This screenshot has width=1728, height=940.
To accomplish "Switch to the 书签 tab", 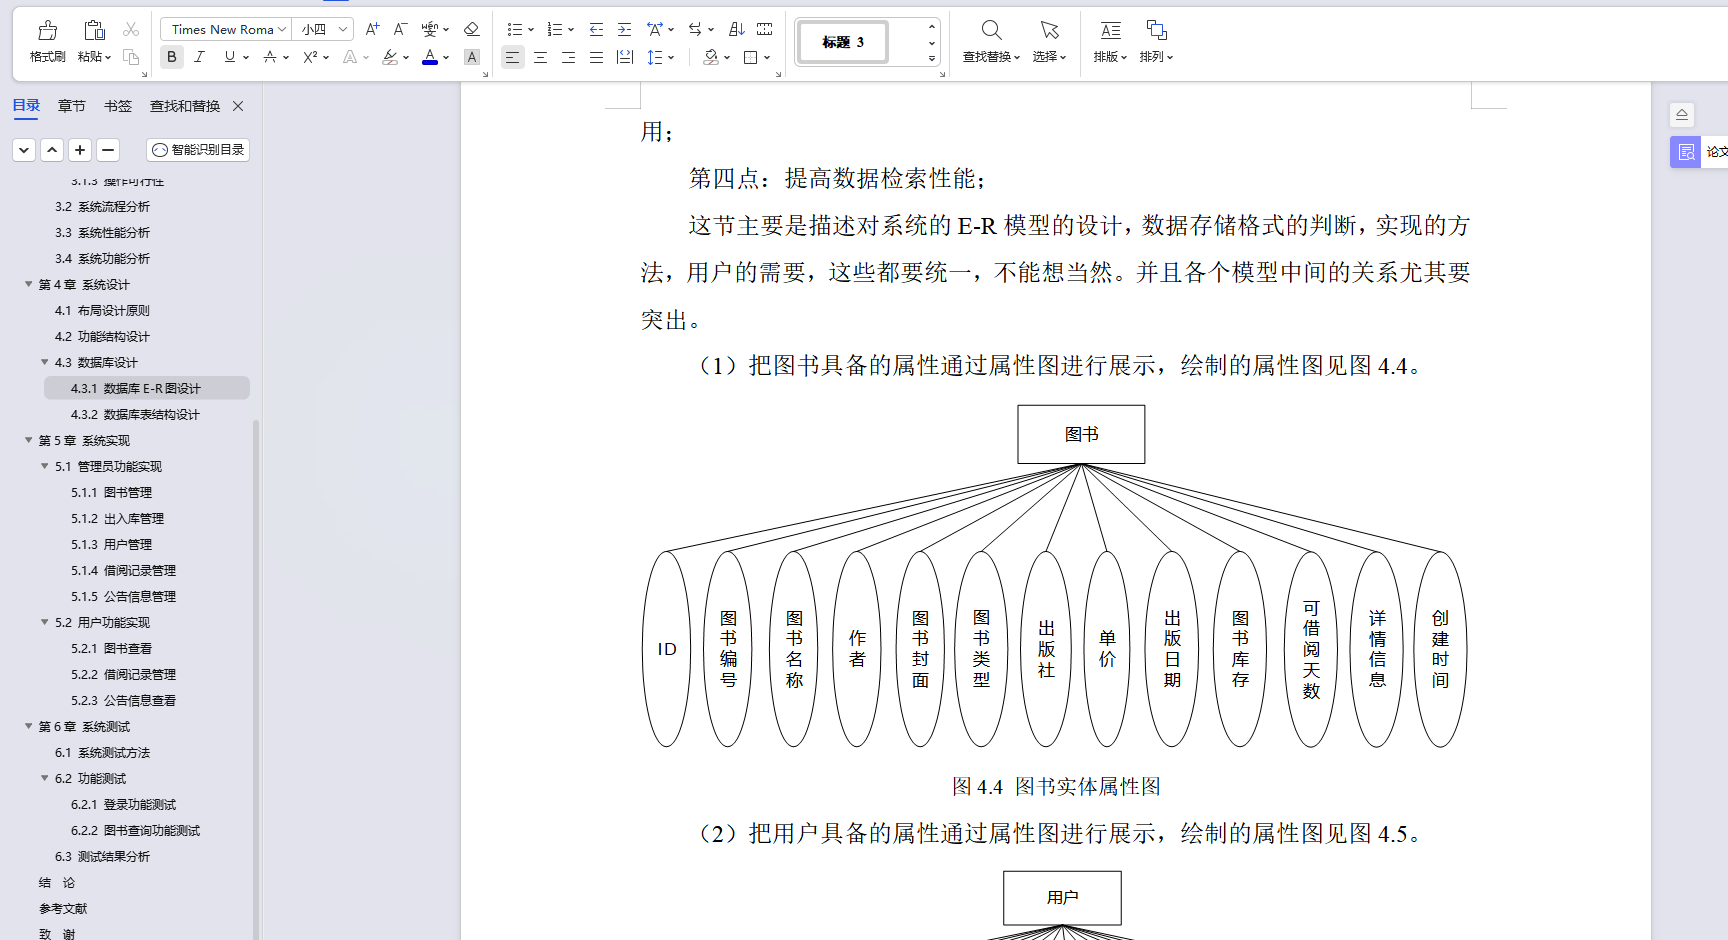I will 118,106.
